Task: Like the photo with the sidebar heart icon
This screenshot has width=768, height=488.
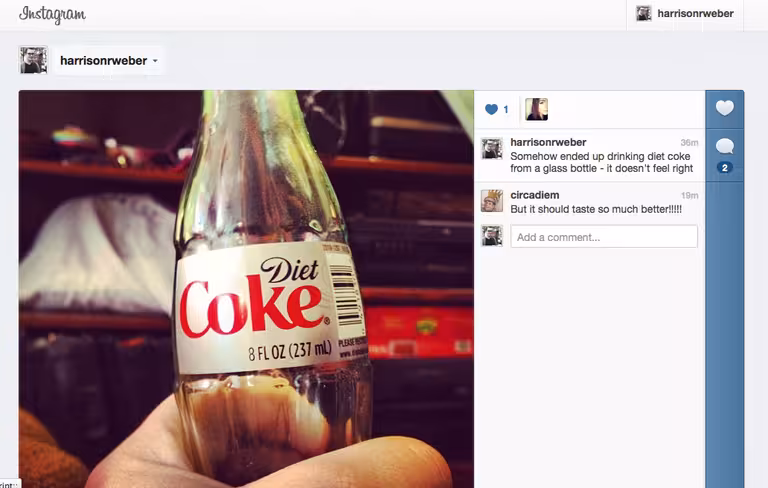Action: [x=724, y=108]
